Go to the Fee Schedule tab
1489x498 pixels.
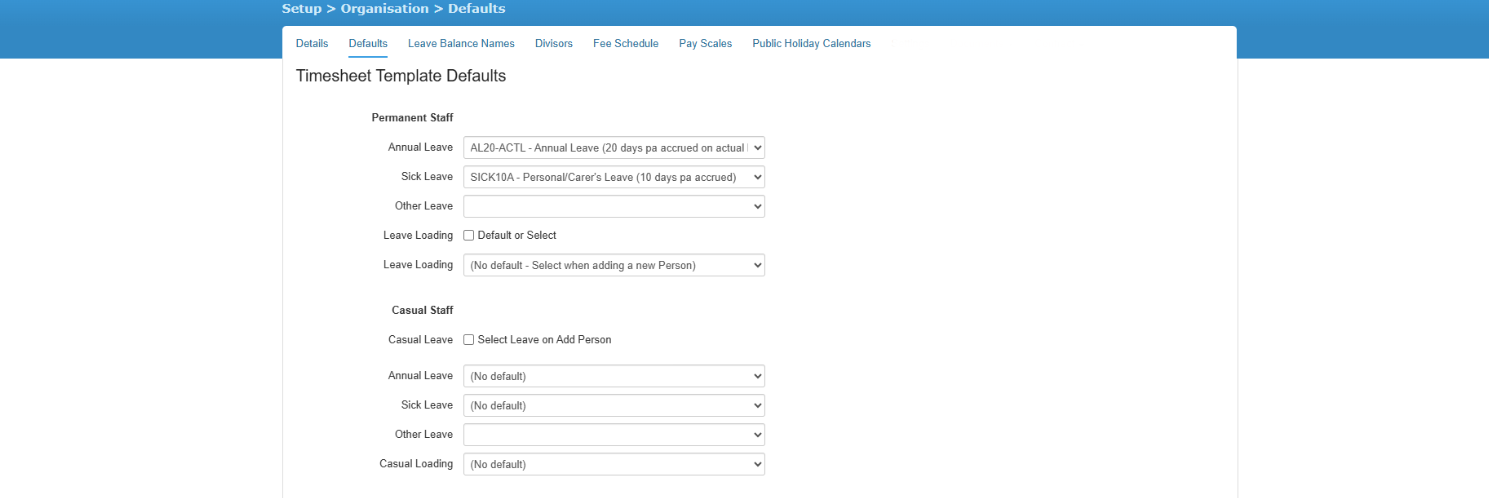(x=625, y=44)
